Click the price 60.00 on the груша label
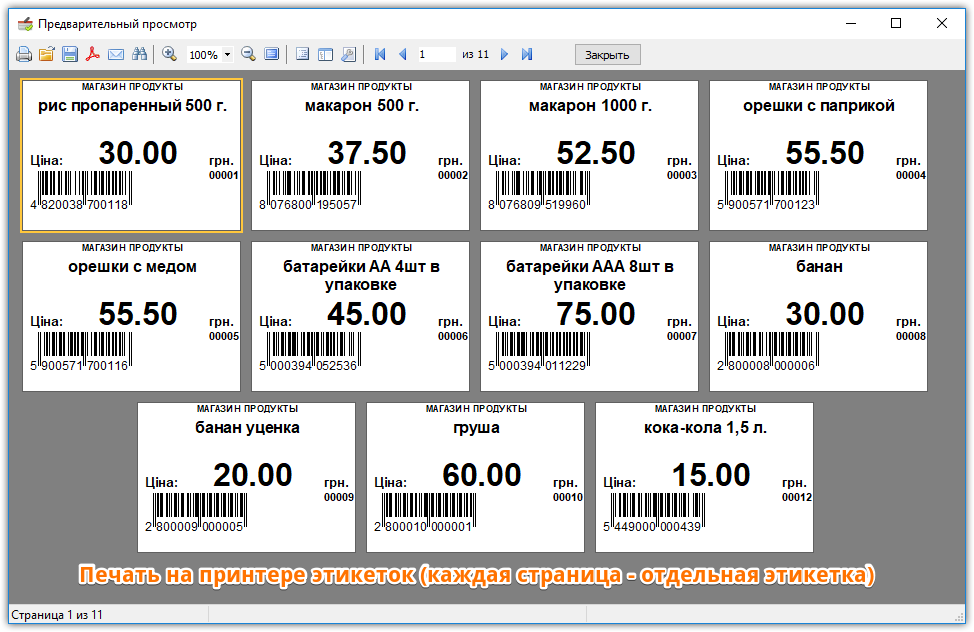The height and width of the screenshot is (632, 974). 481,475
